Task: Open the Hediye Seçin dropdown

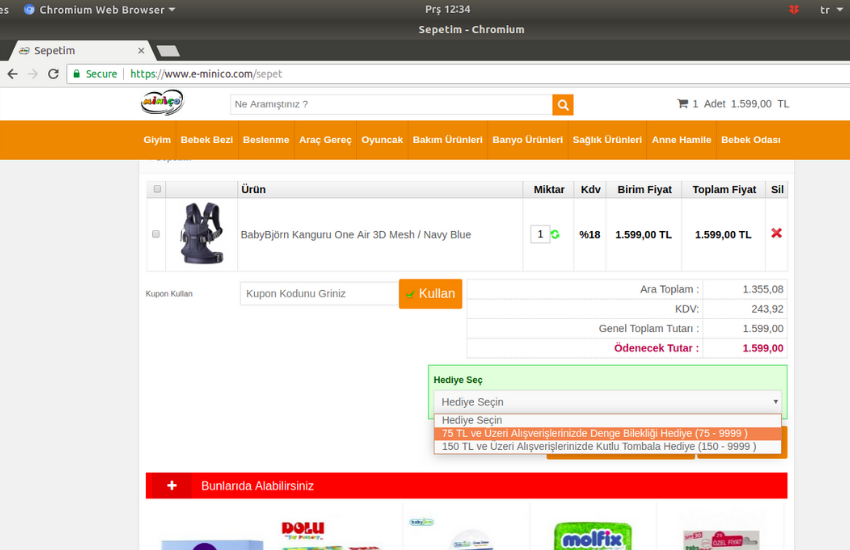Action: click(609, 401)
